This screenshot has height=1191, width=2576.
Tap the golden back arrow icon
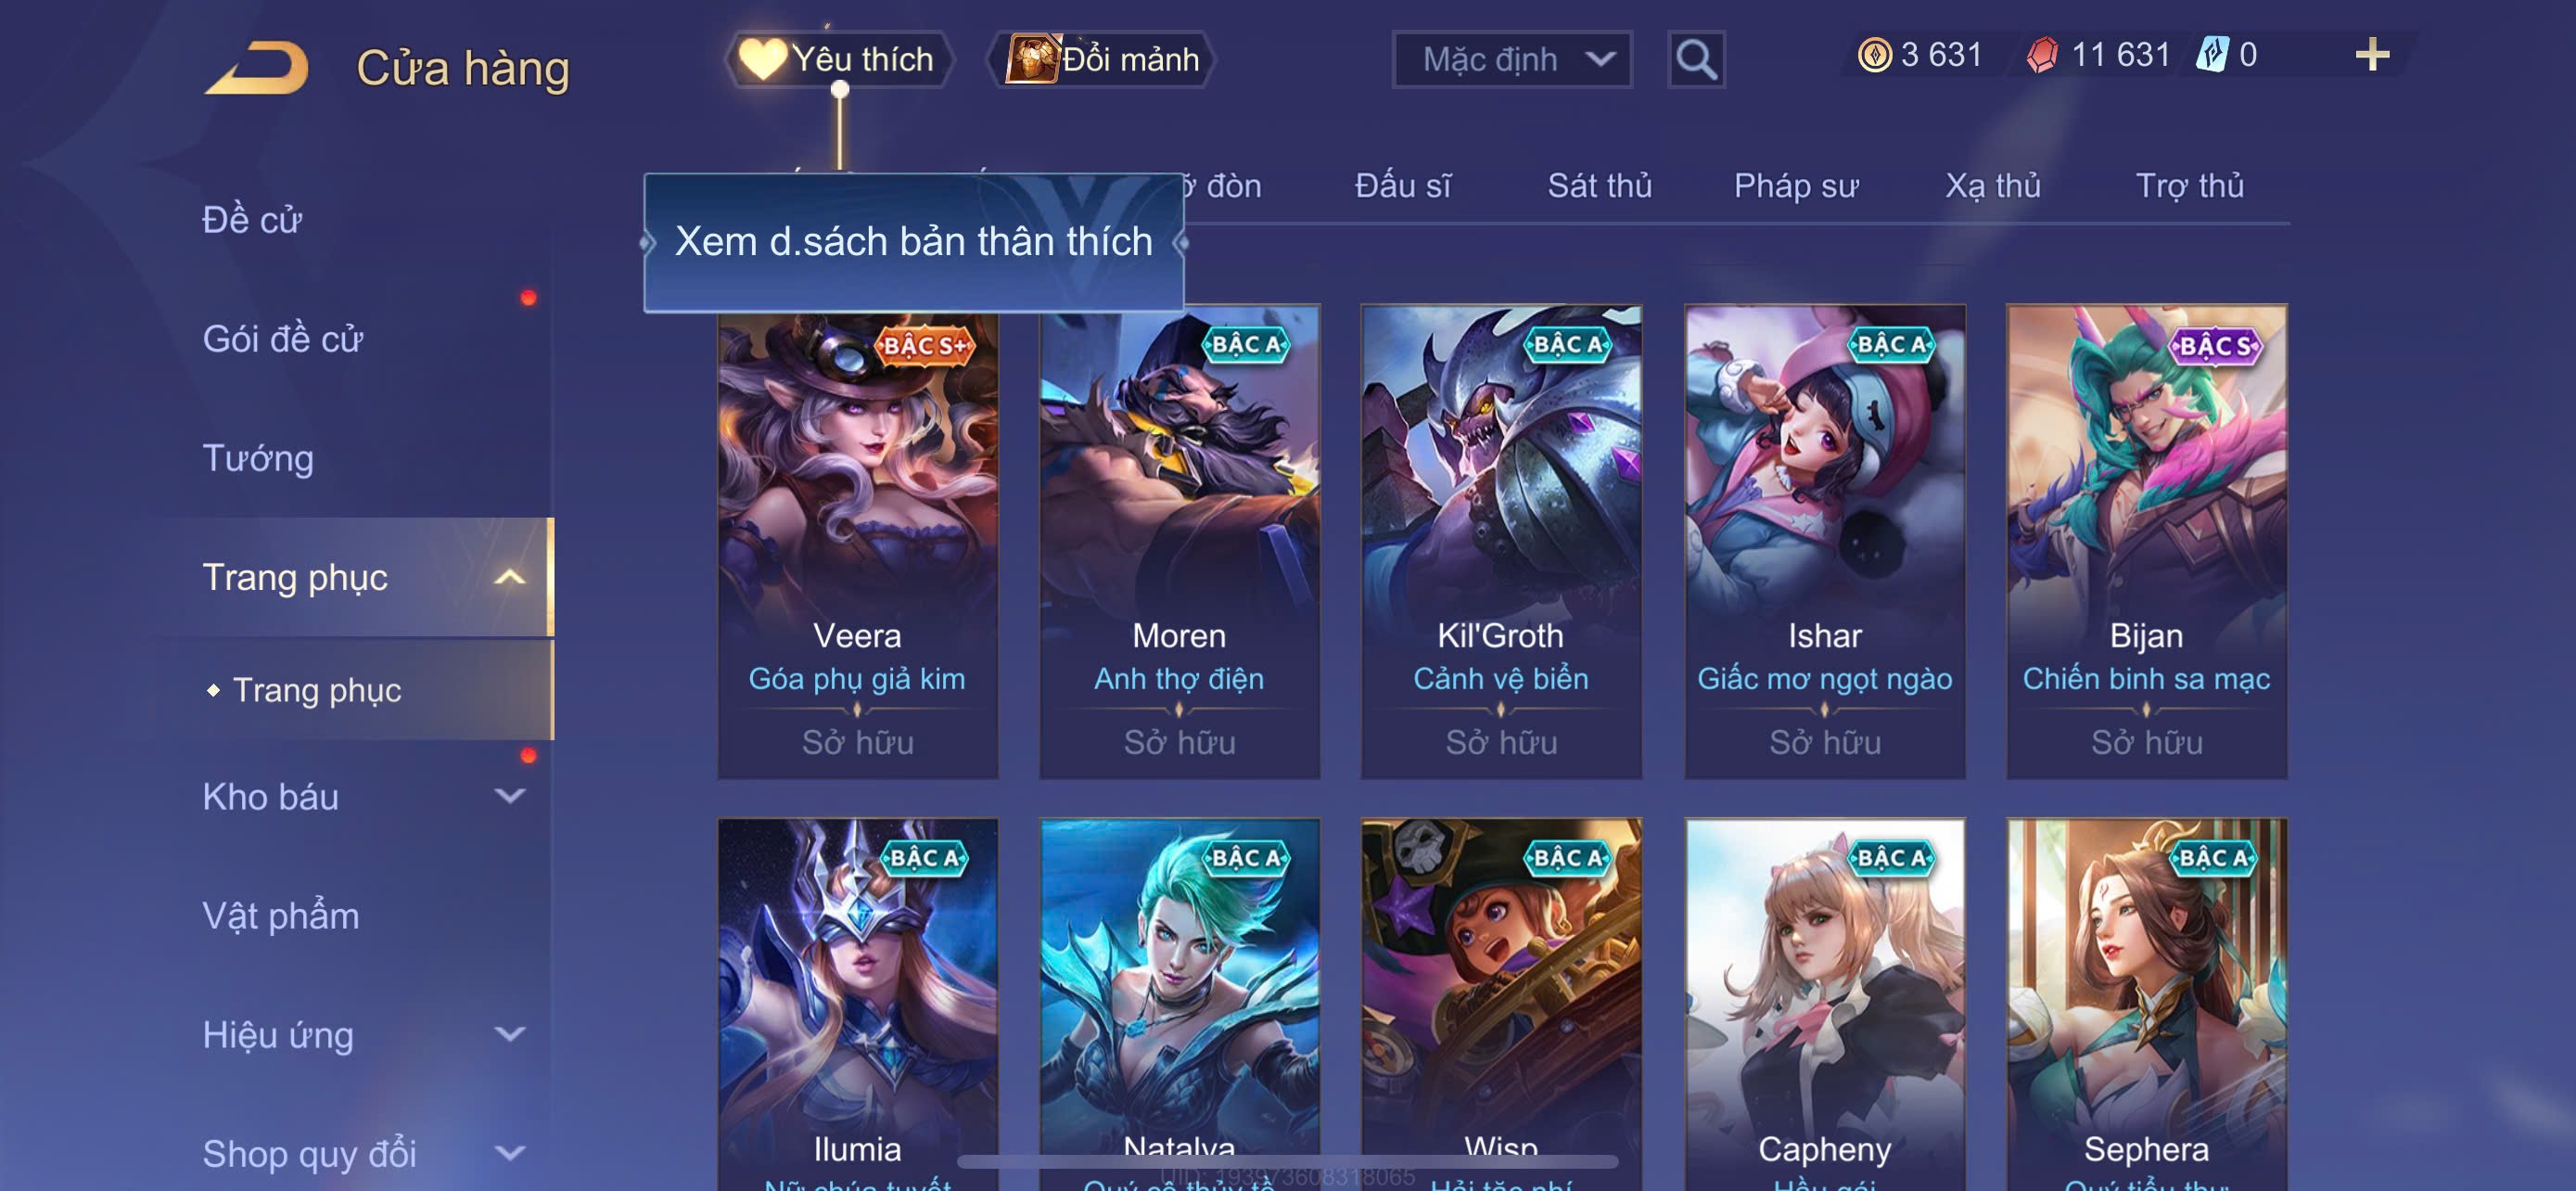click(x=256, y=67)
